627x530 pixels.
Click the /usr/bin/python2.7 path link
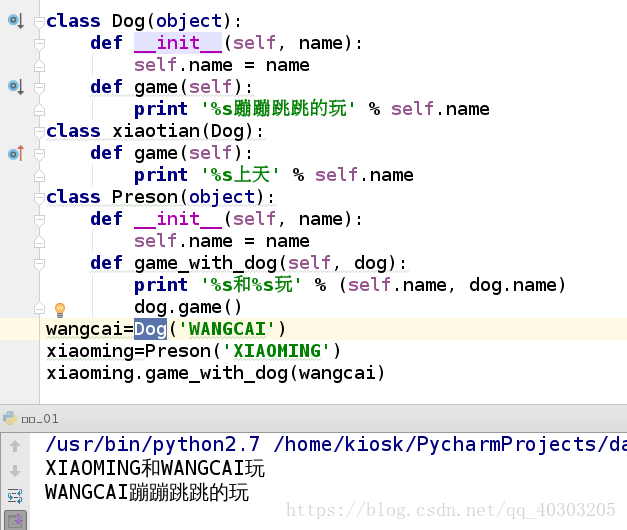pos(153,444)
